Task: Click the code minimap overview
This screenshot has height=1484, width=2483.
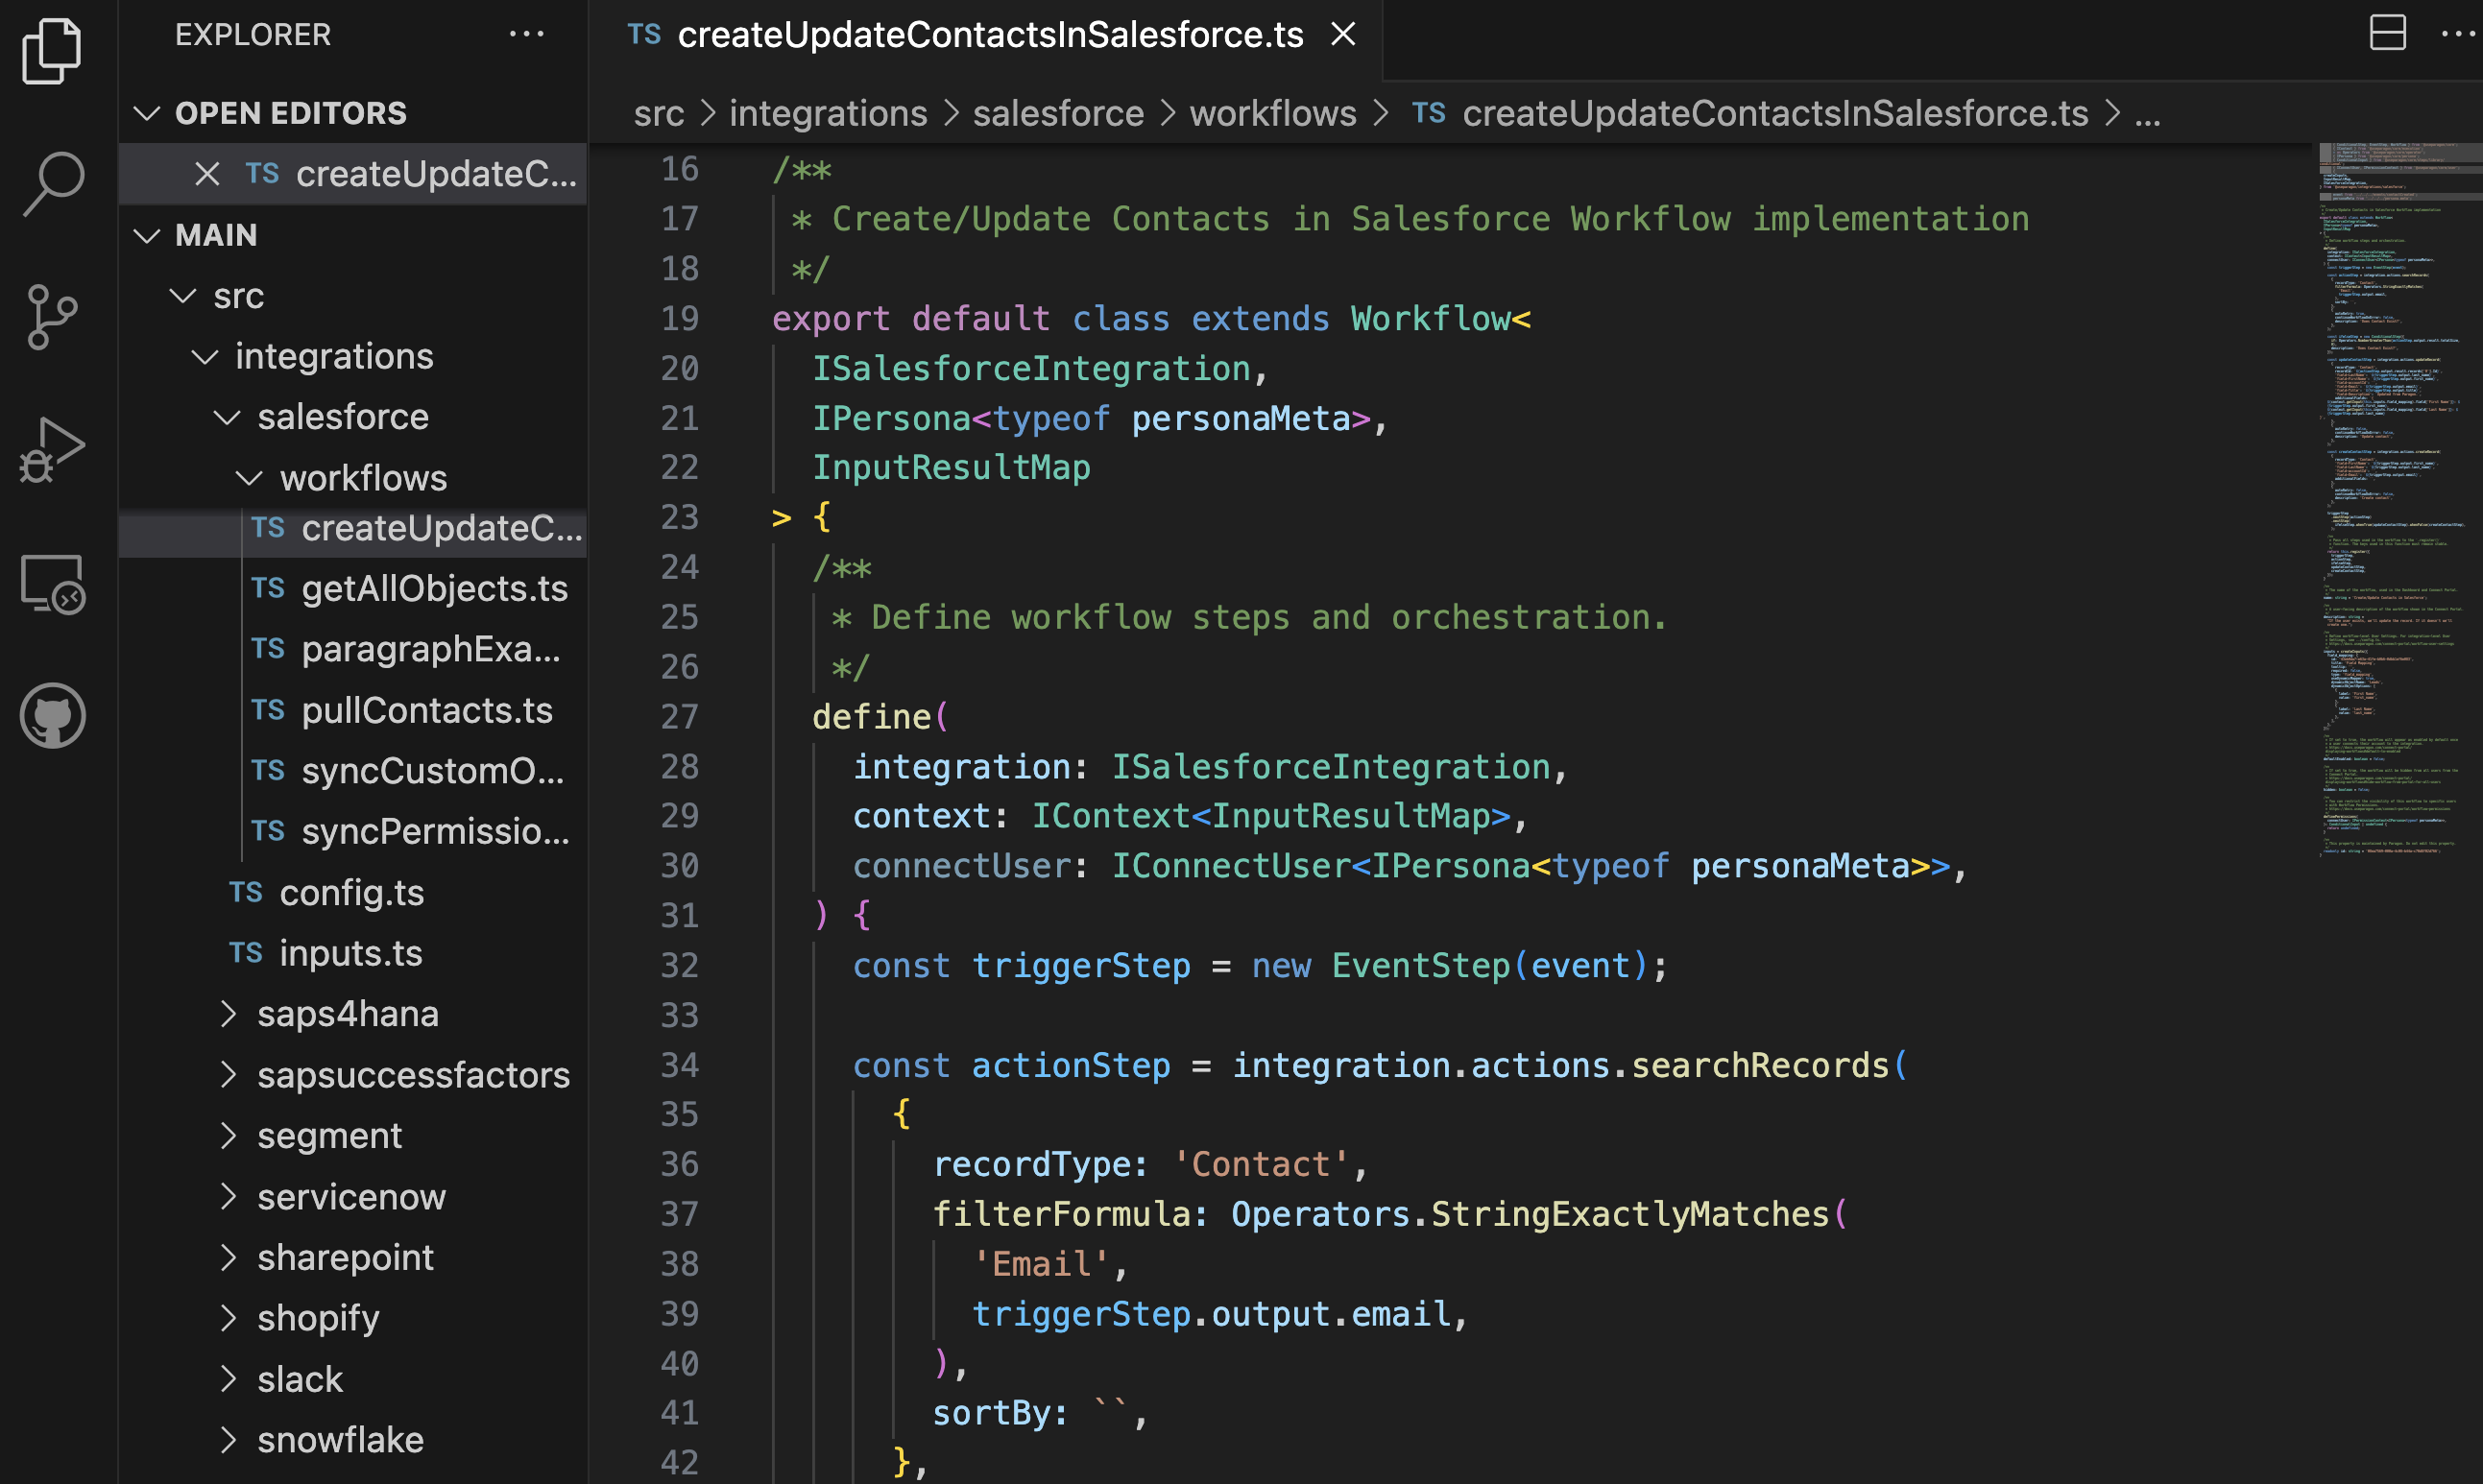Action: tap(2400, 500)
